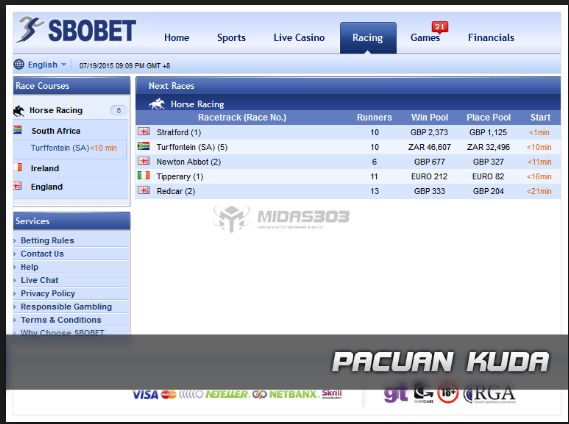
Task: Click the South Africa flag in the sidebar
Action: [x=17, y=130]
